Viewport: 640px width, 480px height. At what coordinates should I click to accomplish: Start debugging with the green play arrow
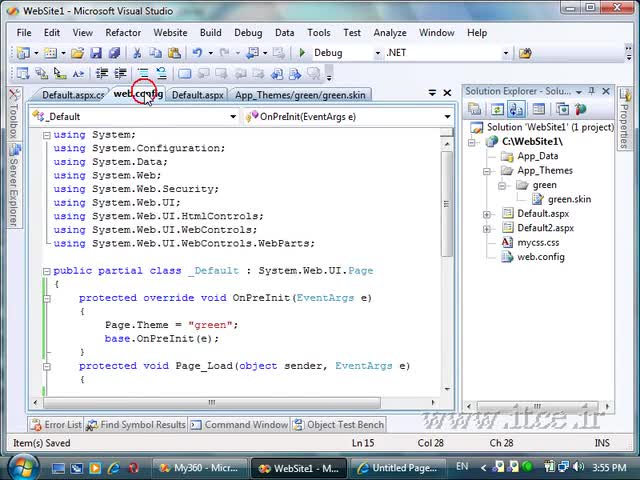[302, 53]
